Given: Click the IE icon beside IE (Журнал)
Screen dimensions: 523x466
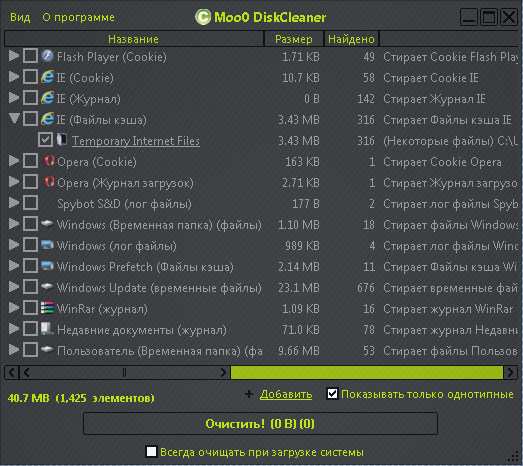Looking at the screenshot, I should click(47, 98).
